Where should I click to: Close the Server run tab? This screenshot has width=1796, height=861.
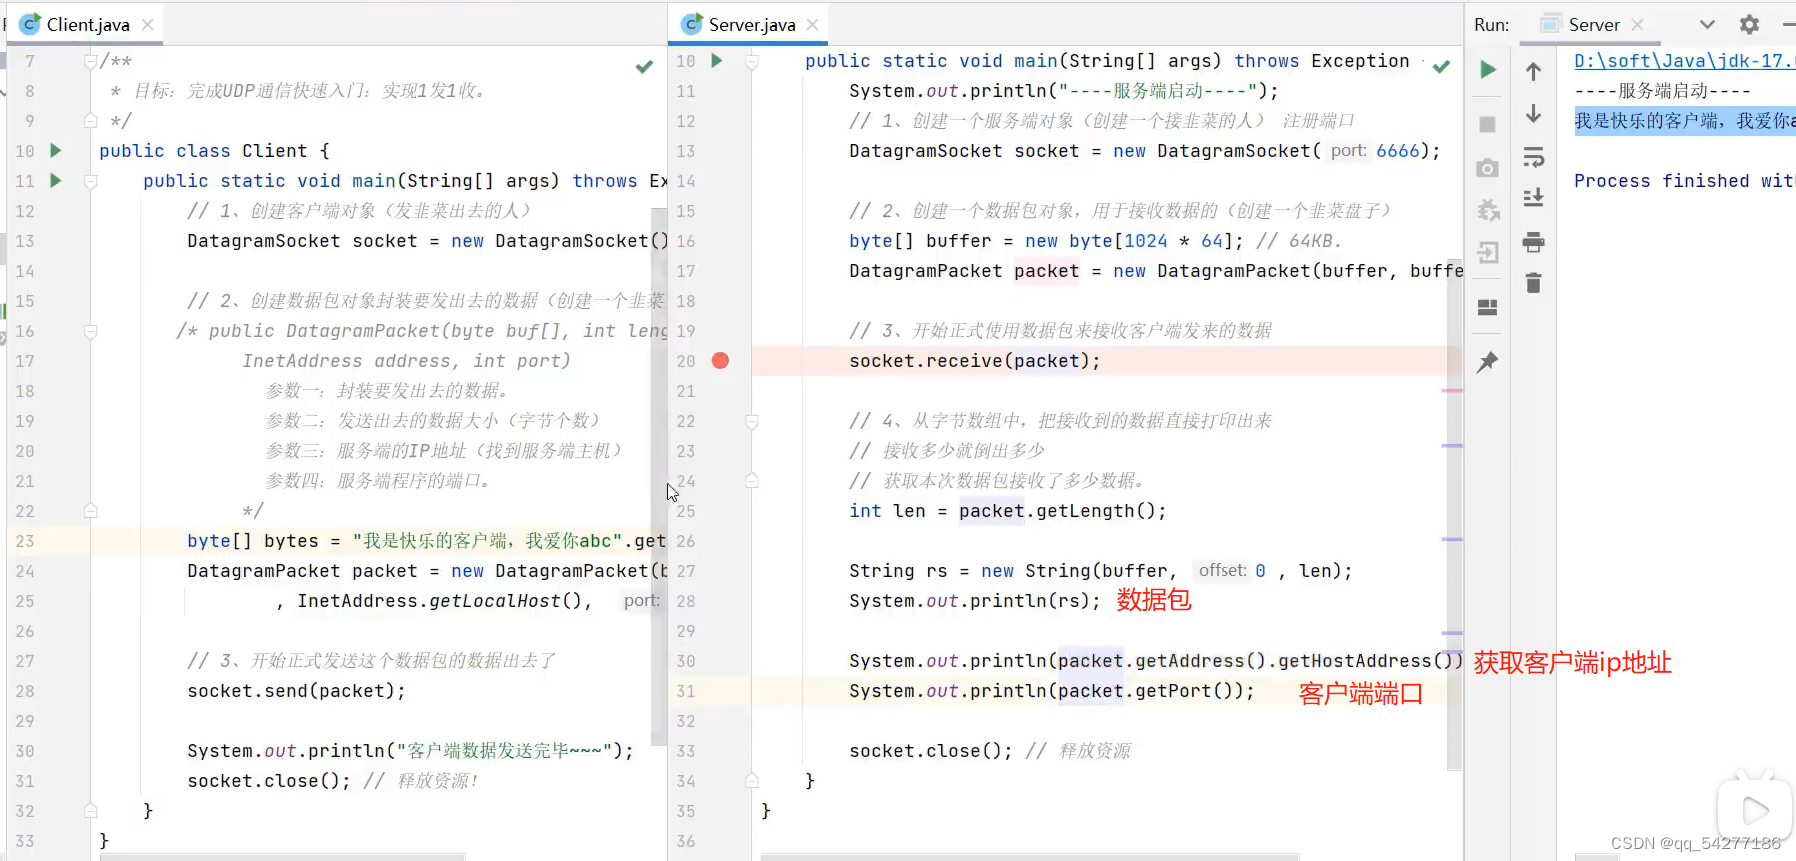point(1637,24)
